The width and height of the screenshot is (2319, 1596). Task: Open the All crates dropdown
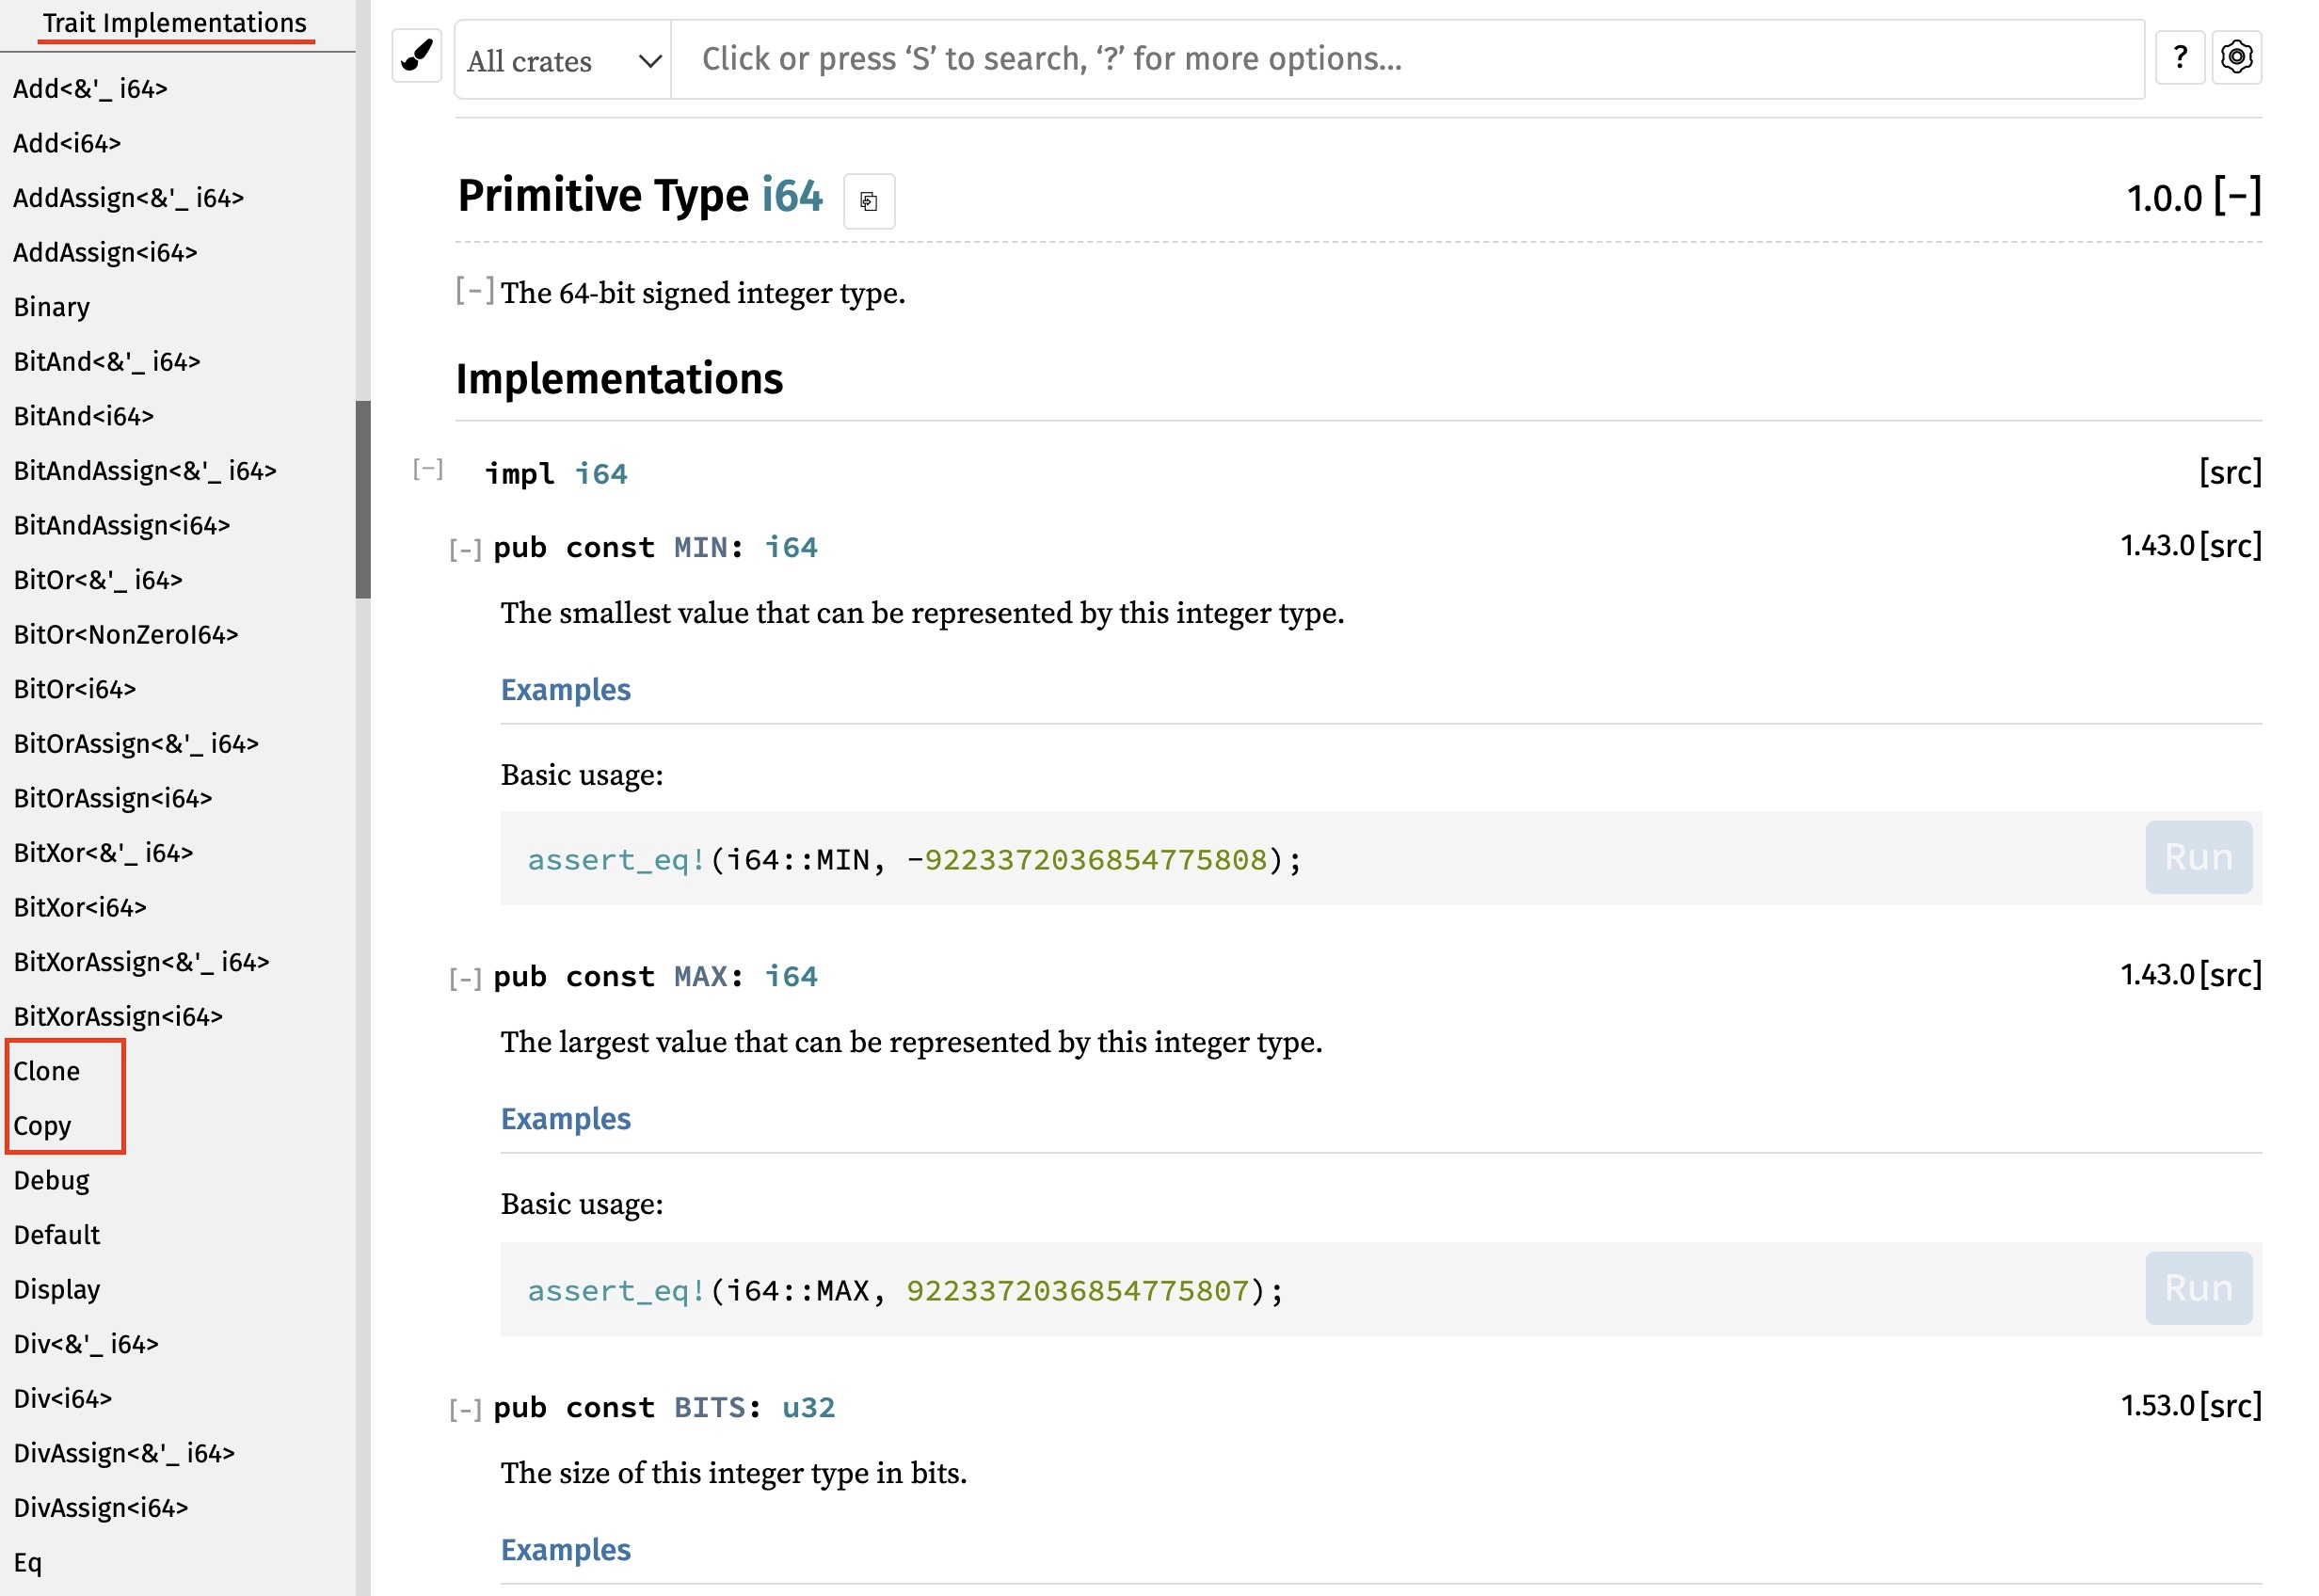tap(562, 60)
